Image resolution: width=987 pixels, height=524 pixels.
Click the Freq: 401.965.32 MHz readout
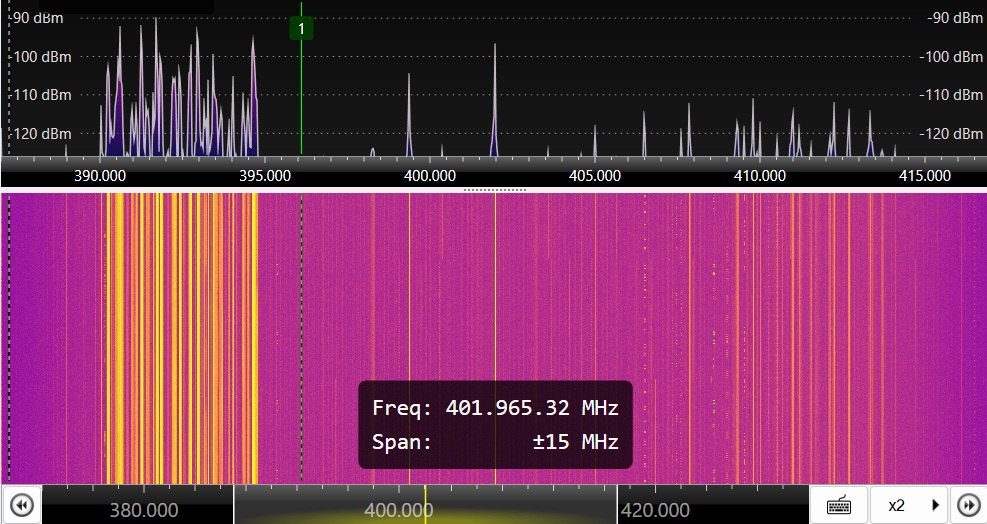pyautogui.click(x=495, y=408)
